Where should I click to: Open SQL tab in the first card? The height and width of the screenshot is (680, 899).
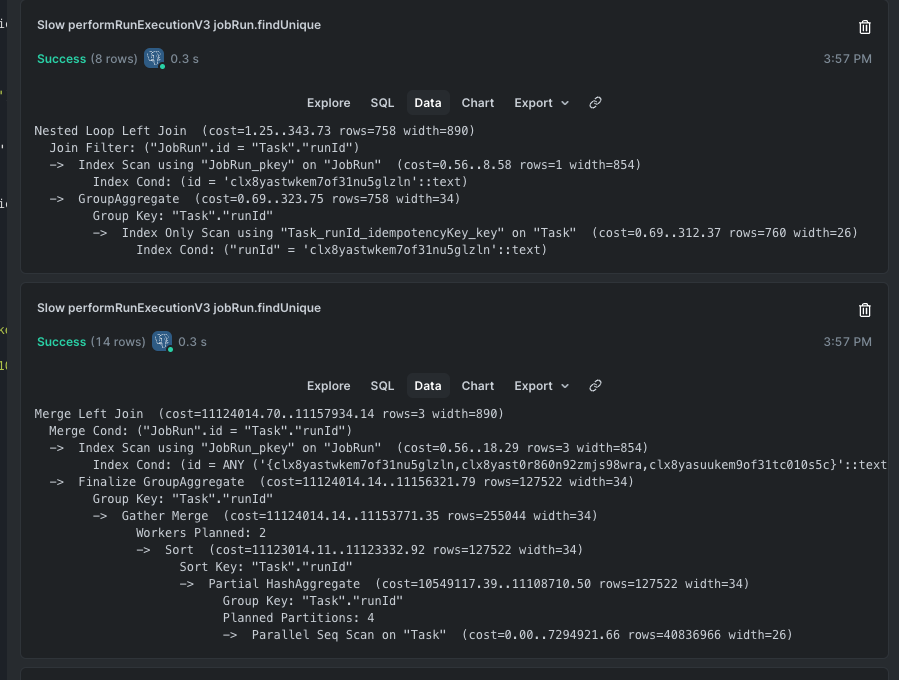pos(382,103)
